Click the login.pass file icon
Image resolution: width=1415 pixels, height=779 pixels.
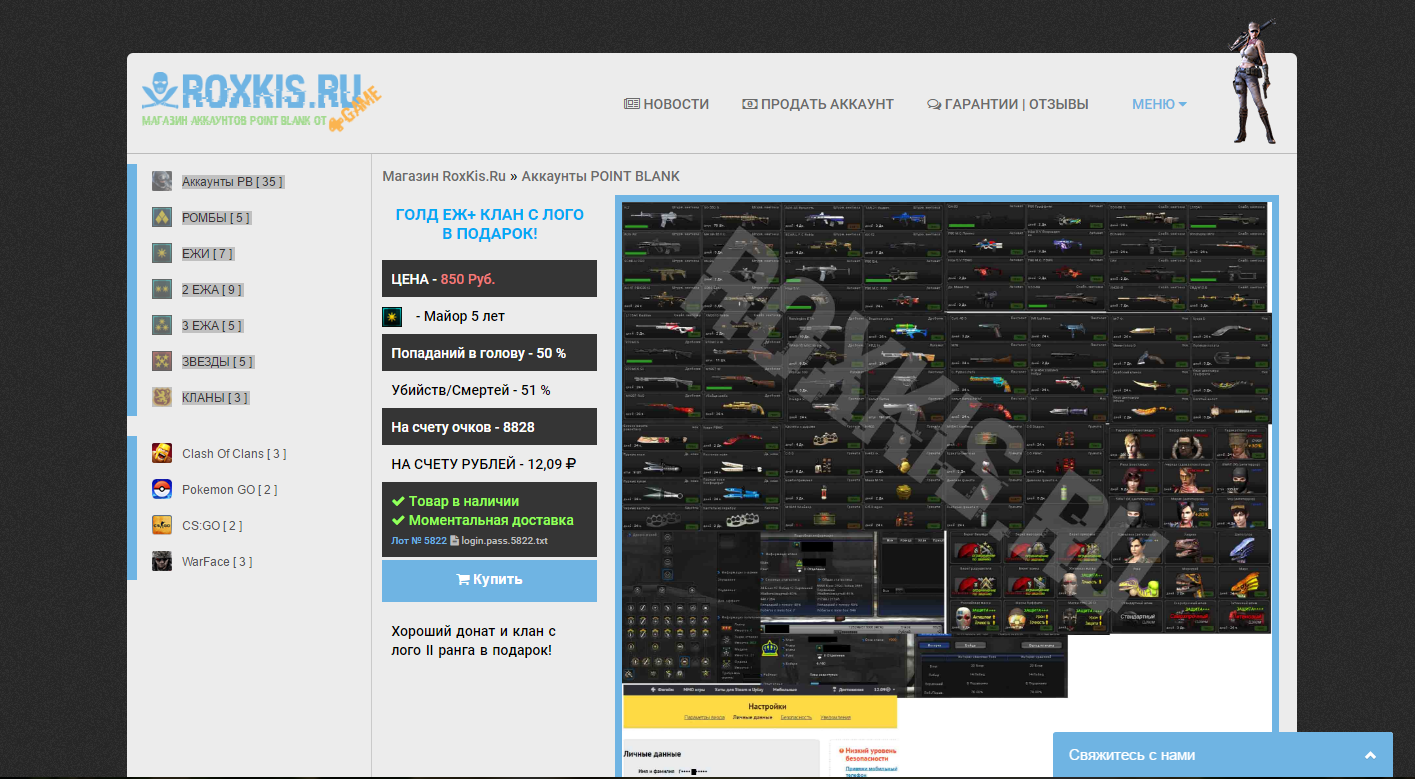pyautogui.click(x=454, y=540)
